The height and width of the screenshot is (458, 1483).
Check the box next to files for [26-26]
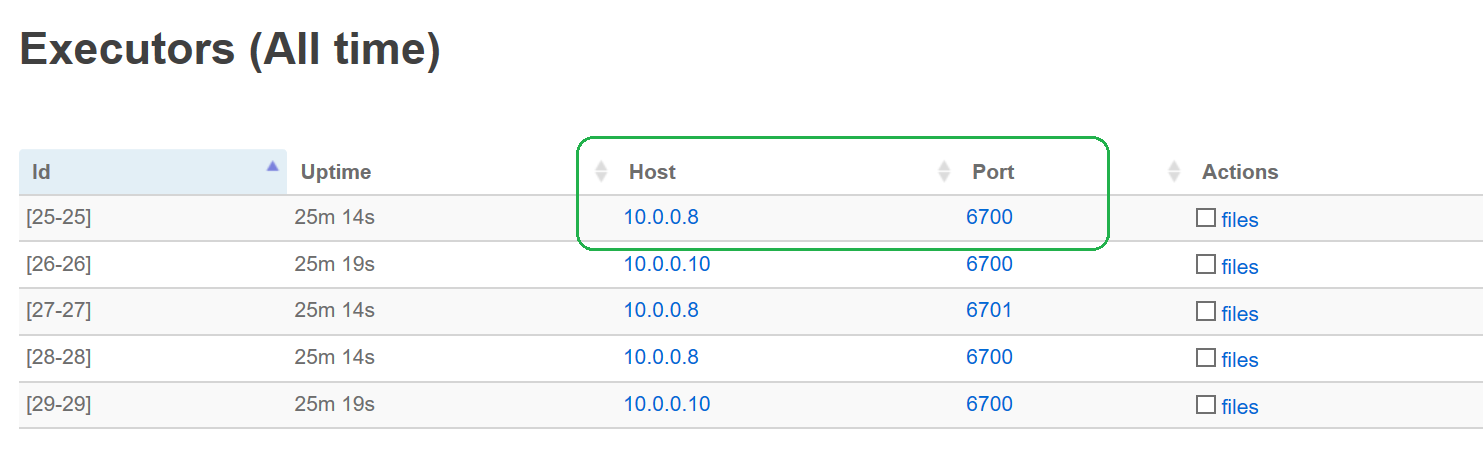coord(1206,264)
